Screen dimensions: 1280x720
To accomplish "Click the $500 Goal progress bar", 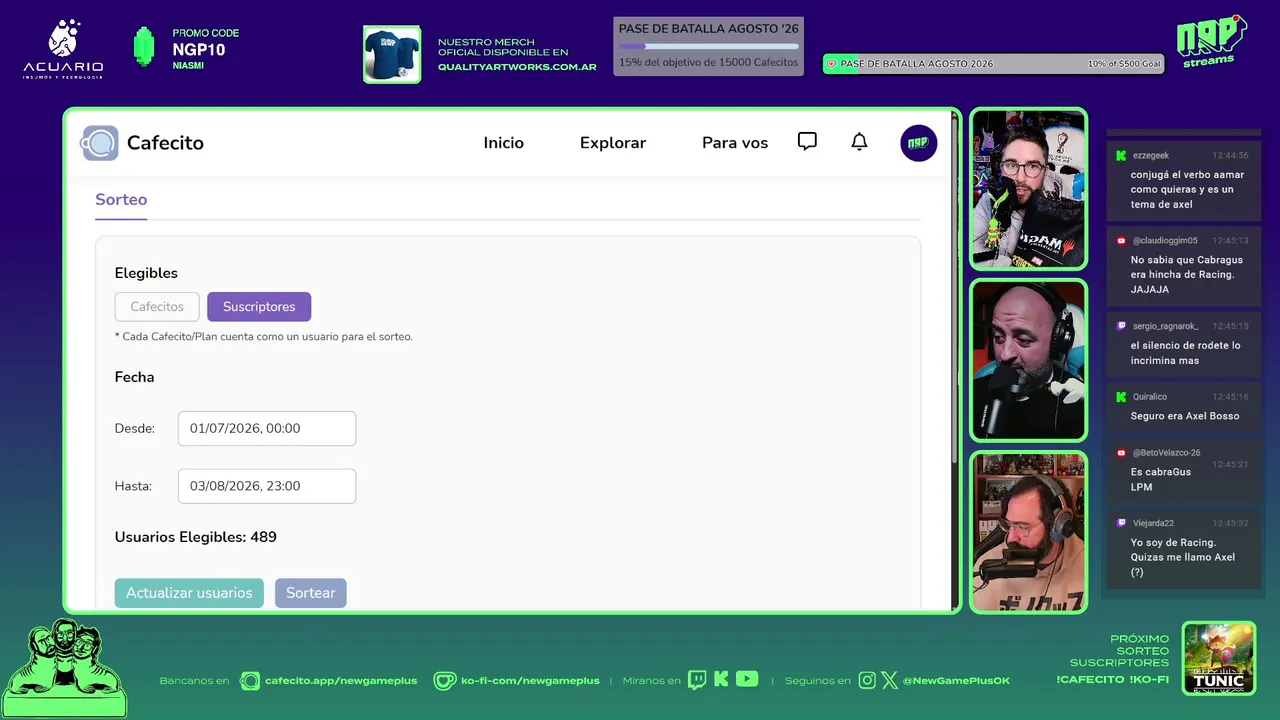I will pyautogui.click(x=994, y=64).
